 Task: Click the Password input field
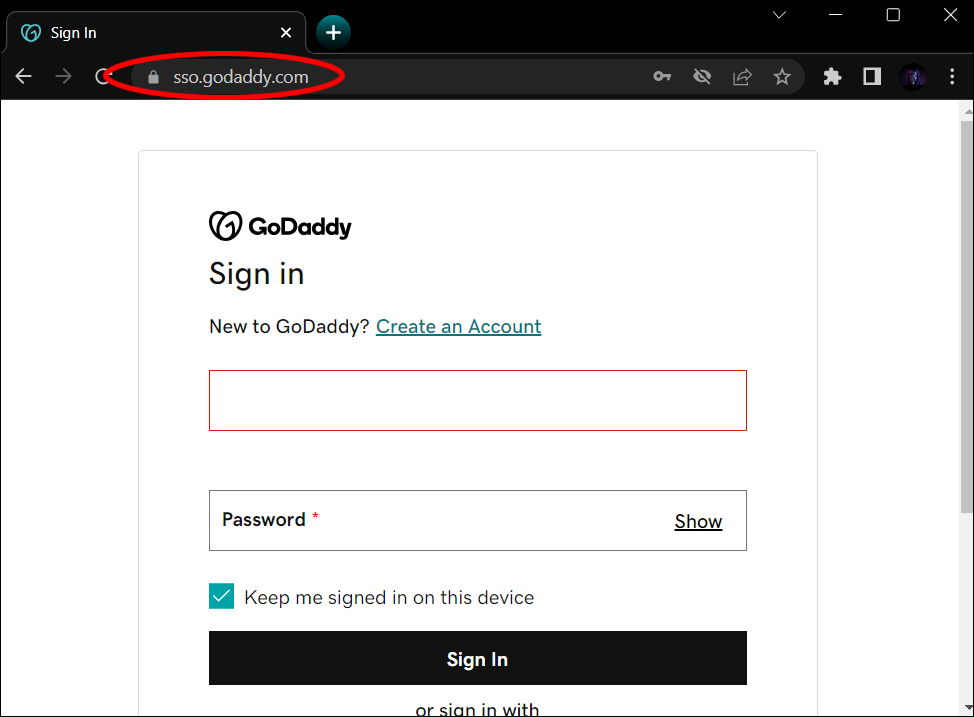[478, 521]
